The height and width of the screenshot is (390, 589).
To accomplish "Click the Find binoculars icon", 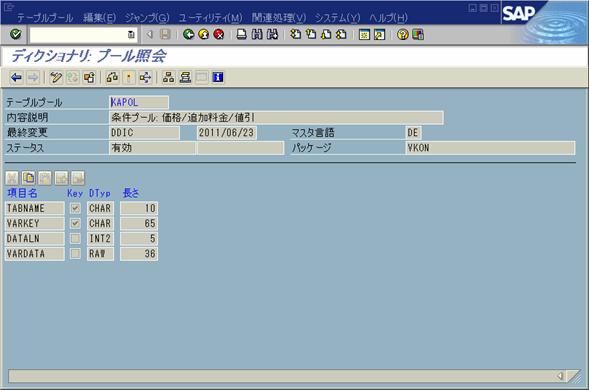I will (x=257, y=35).
